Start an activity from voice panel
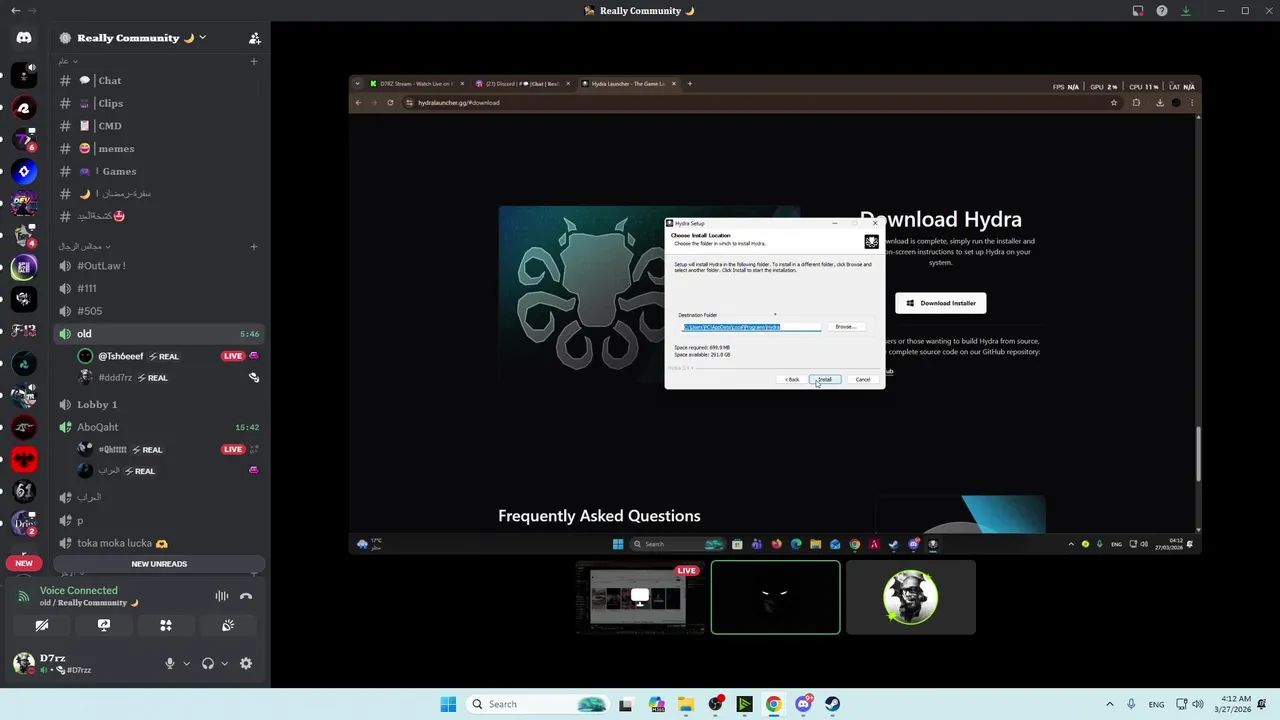The height and width of the screenshot is (720, 1280). (x=166, y=625)
